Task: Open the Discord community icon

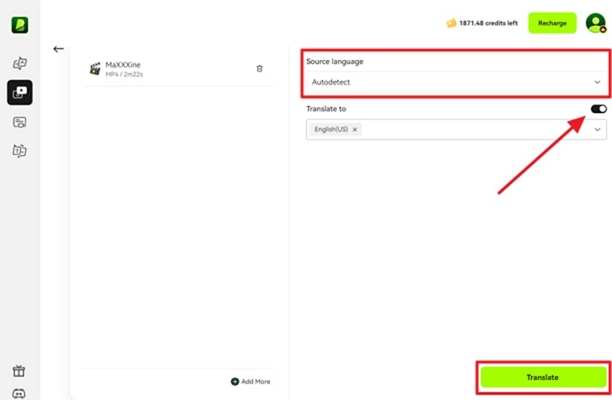Action: 19,392
